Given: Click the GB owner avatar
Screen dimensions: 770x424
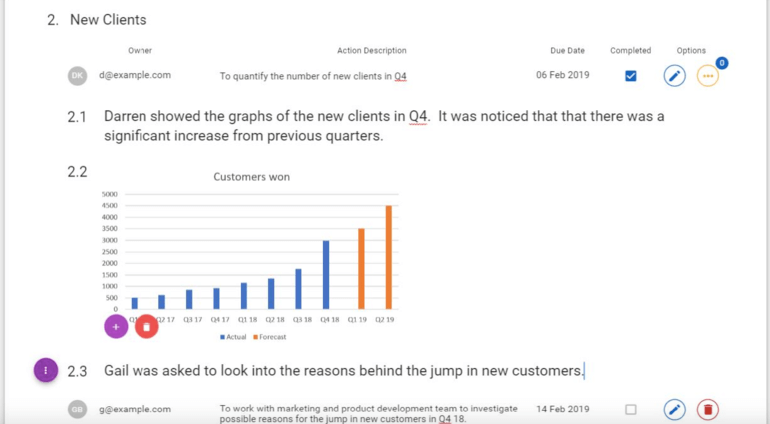Looking at the screenshot, I should pyautogui.click(x=77, y=409).
